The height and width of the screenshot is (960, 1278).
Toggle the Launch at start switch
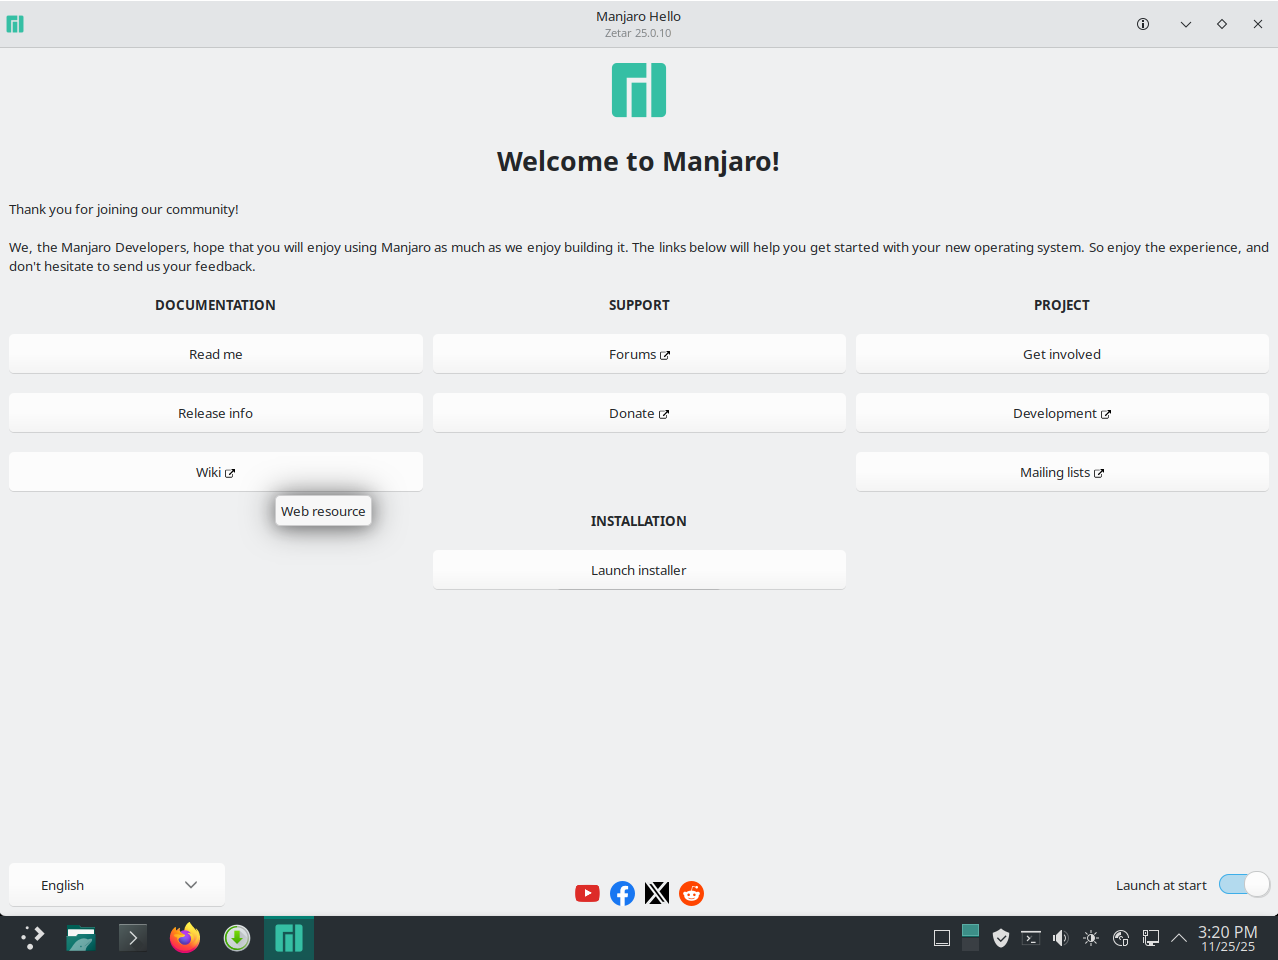pos(1244,885)
